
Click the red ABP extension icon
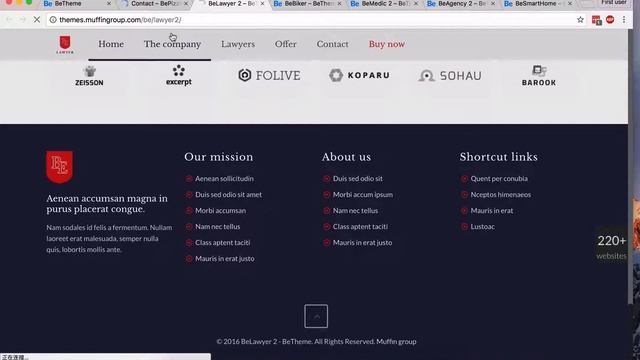(x=610, y=20)
